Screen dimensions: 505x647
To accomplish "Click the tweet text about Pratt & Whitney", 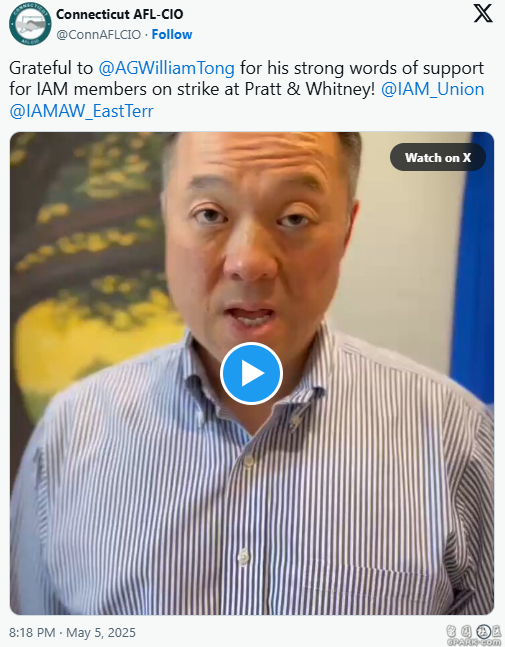I will (x=246, y=89).
